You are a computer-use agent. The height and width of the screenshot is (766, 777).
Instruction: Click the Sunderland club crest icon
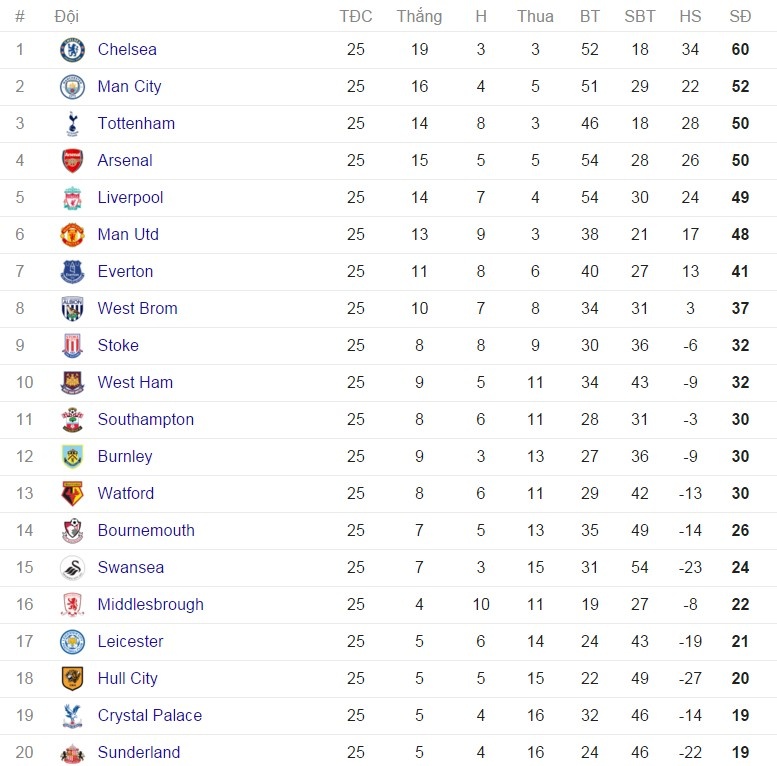[x=72, y=753]
